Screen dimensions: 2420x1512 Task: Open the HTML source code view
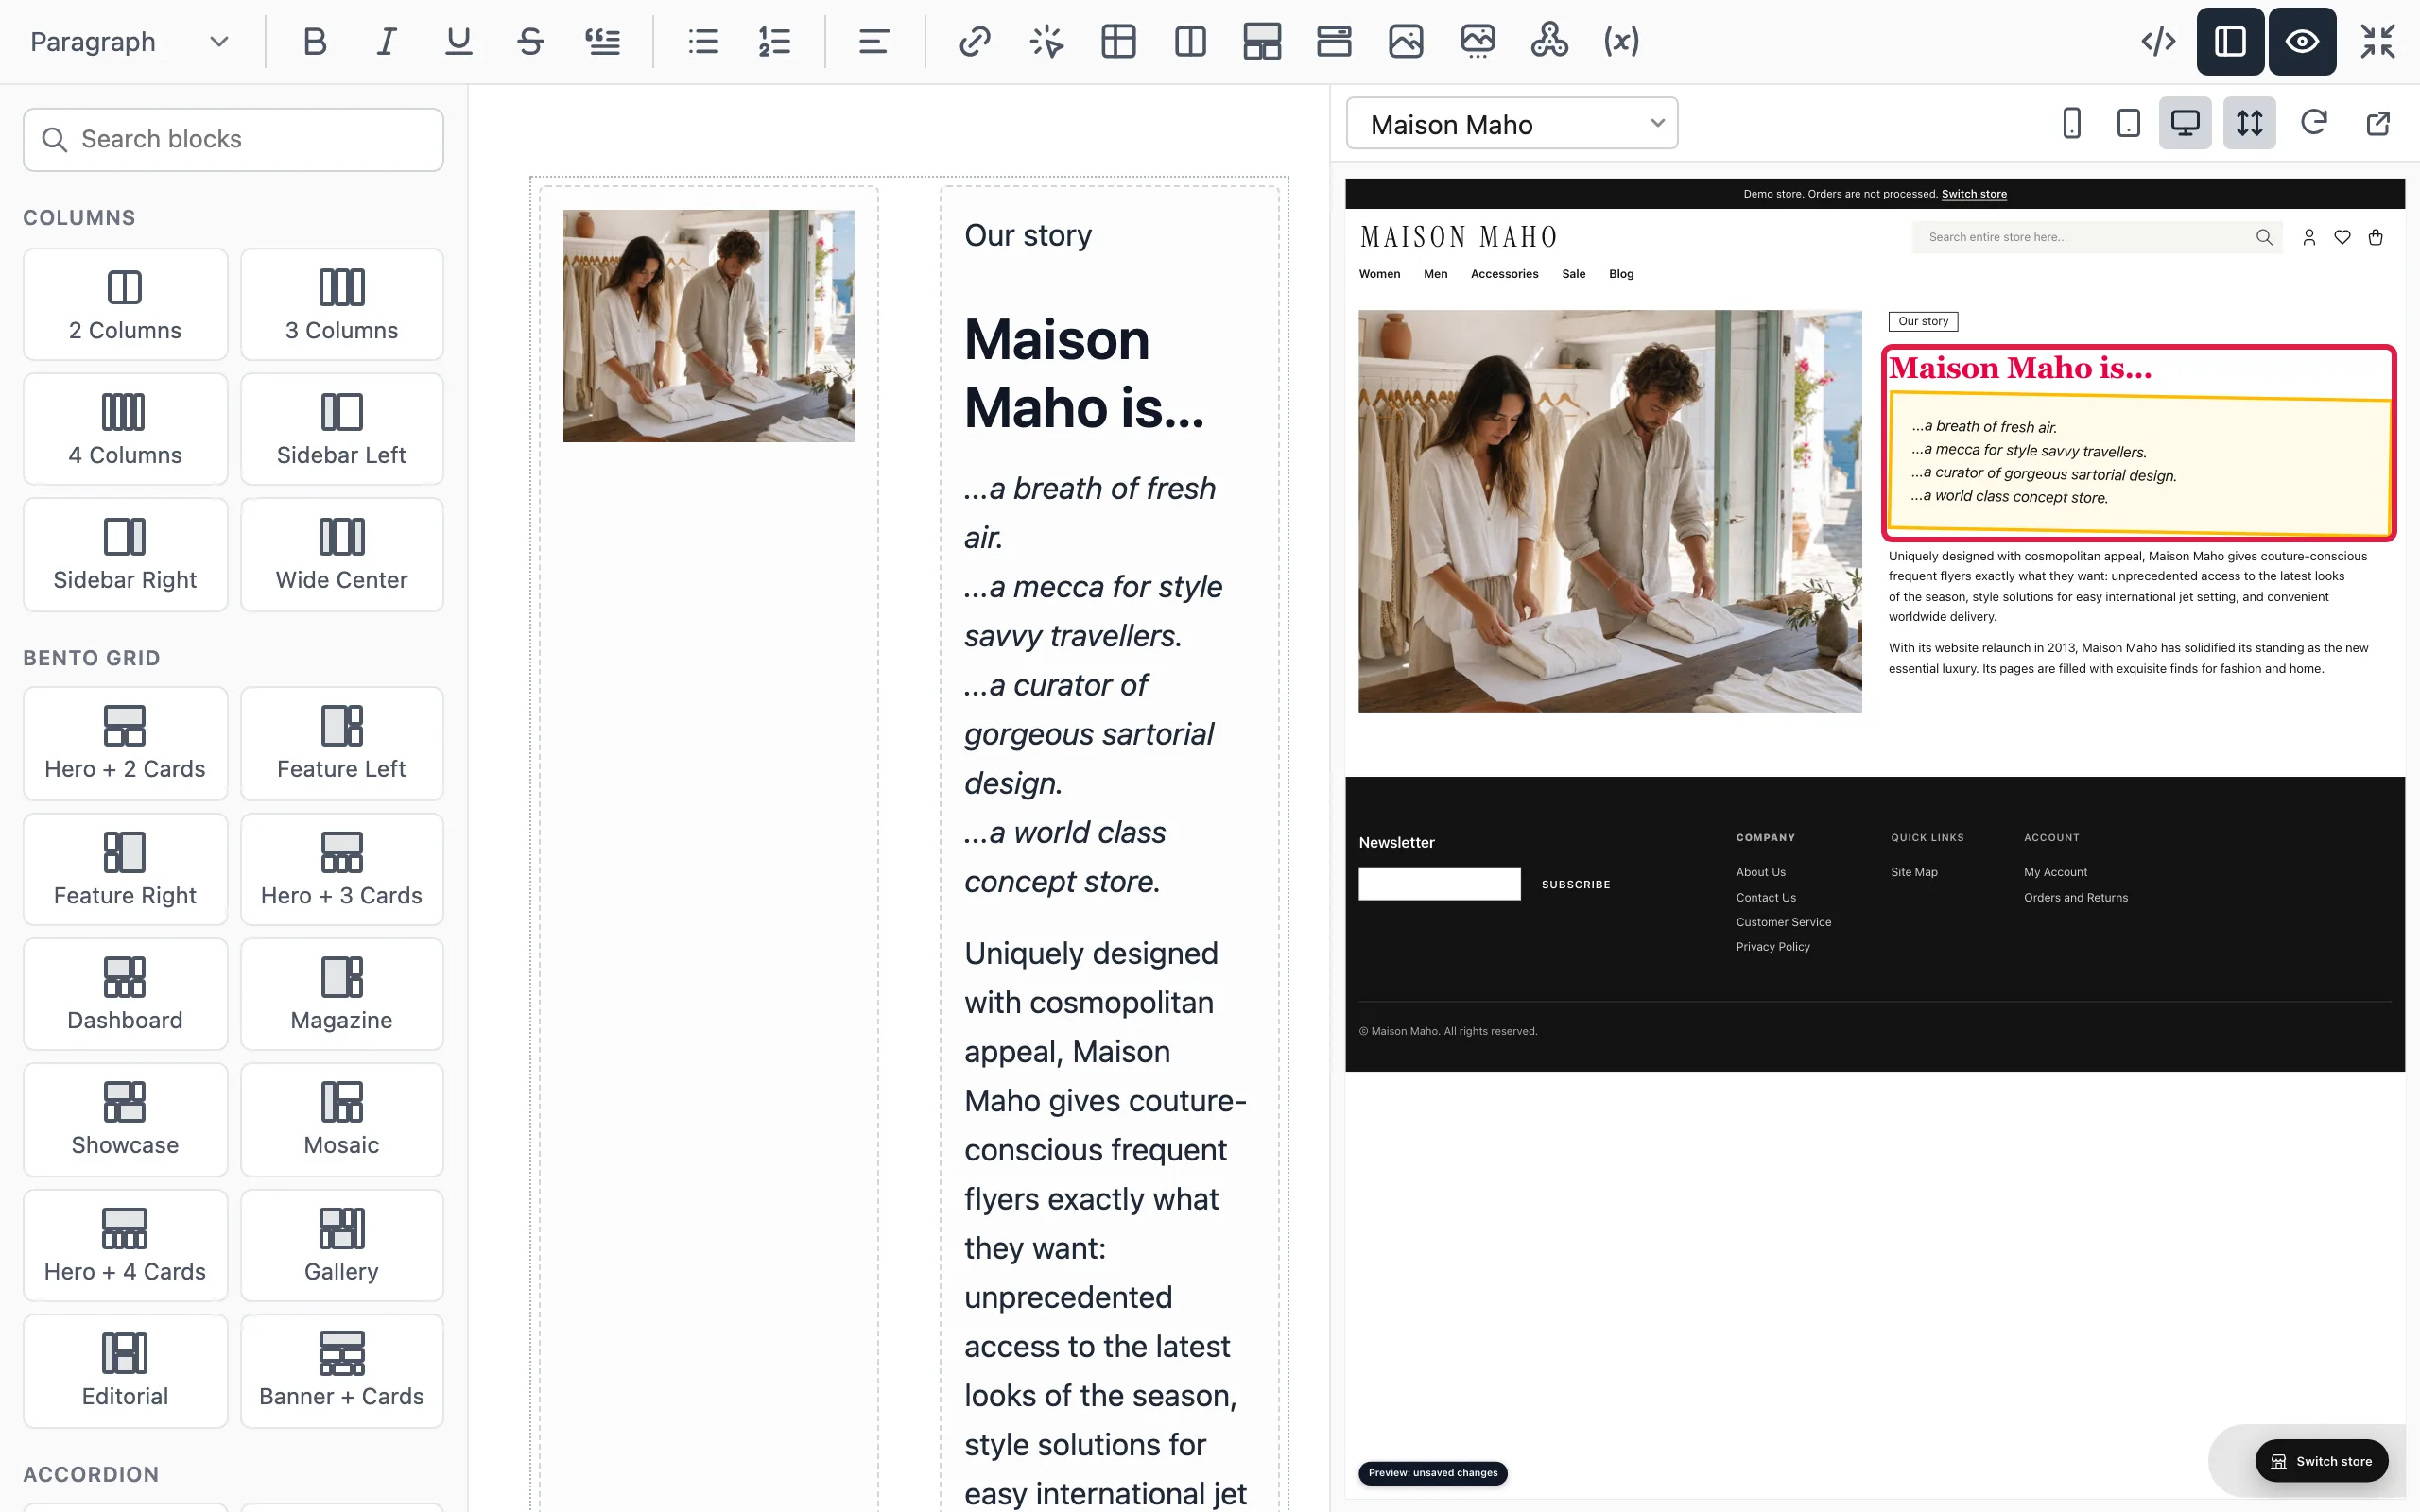point(2158,41)
